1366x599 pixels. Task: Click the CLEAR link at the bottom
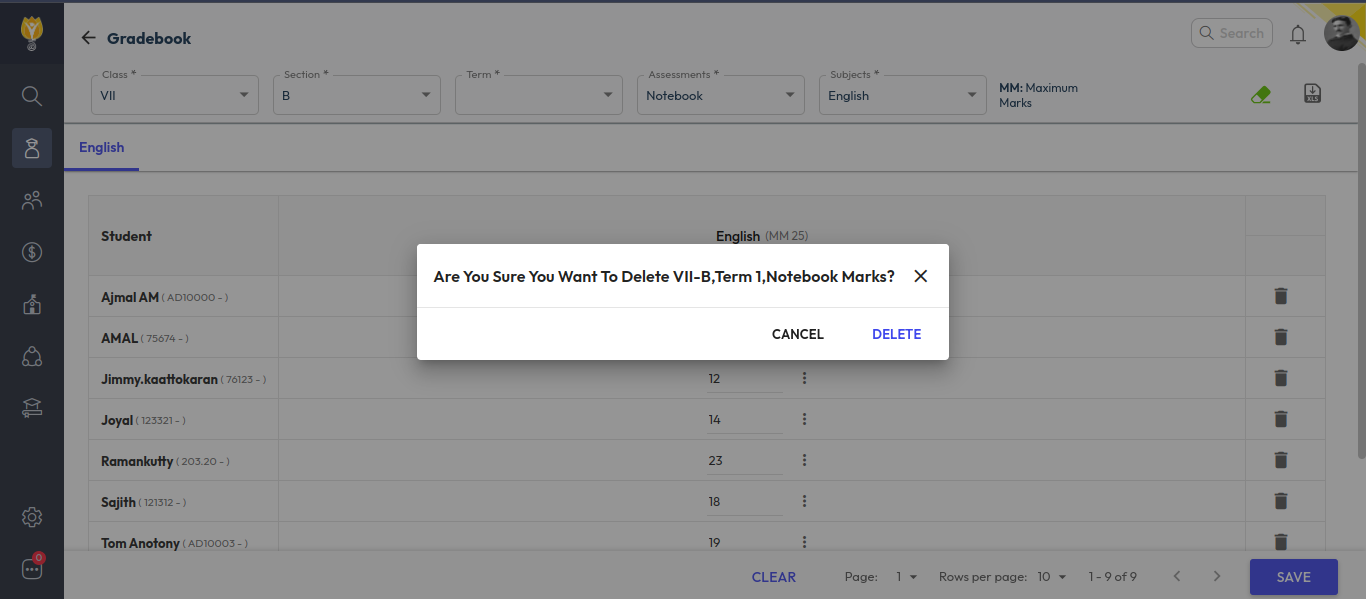pos(774,577)
